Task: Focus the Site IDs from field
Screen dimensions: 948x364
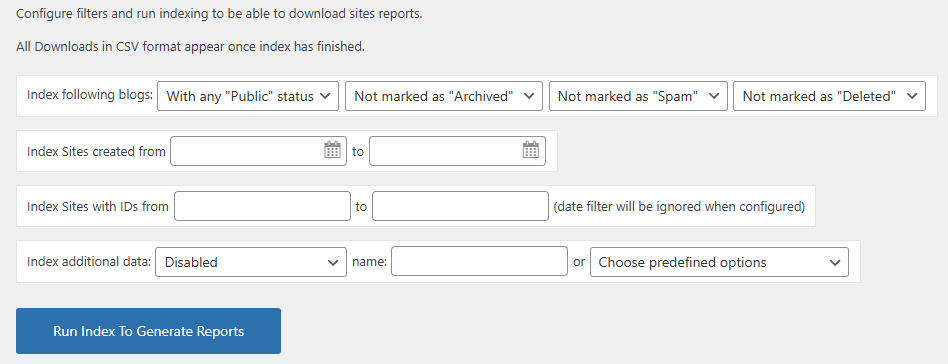Action: (262, 206)
